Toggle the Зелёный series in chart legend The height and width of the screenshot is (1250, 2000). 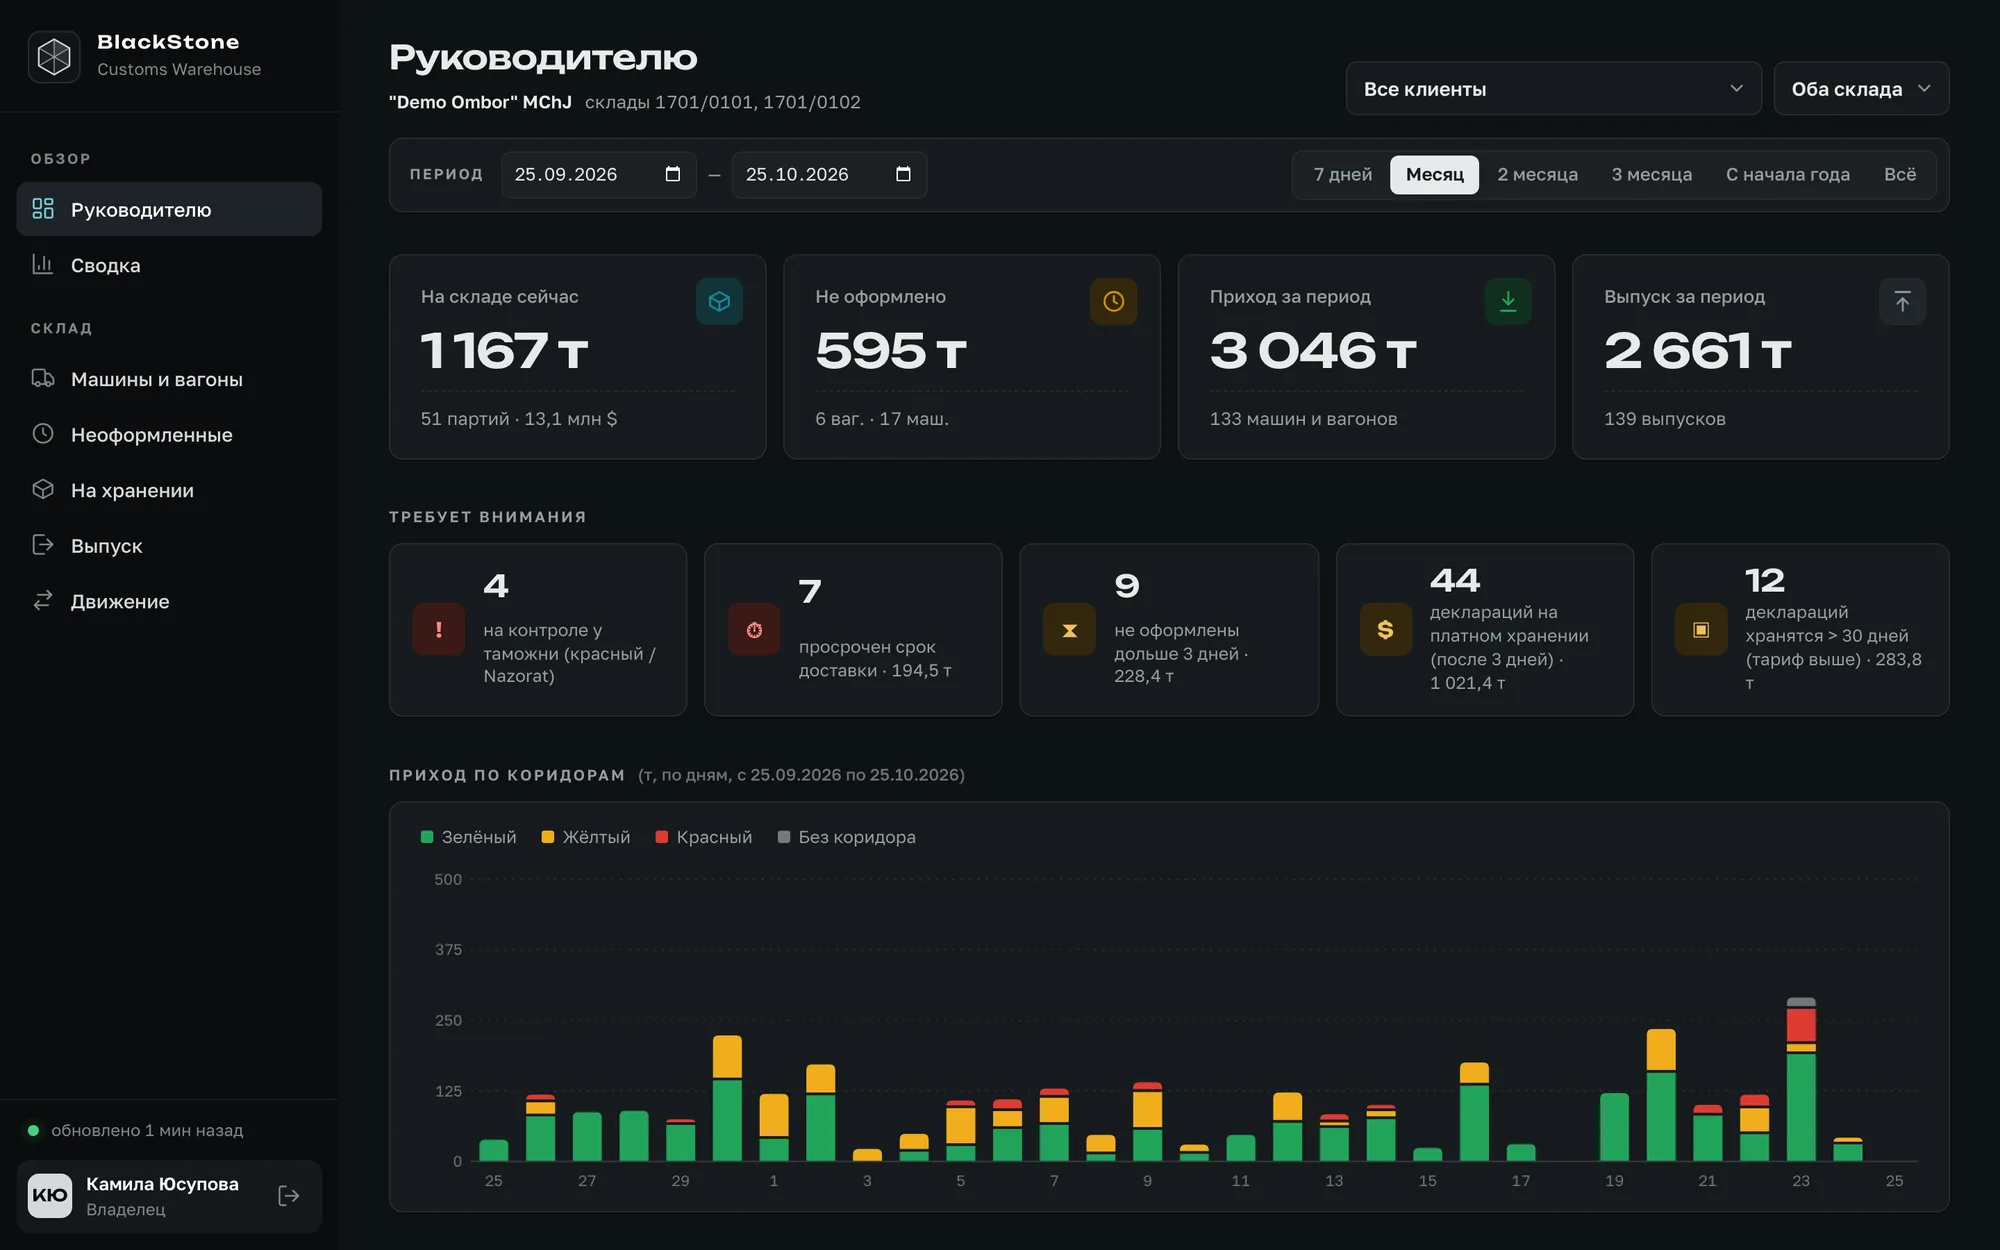[x=468, y=837]
